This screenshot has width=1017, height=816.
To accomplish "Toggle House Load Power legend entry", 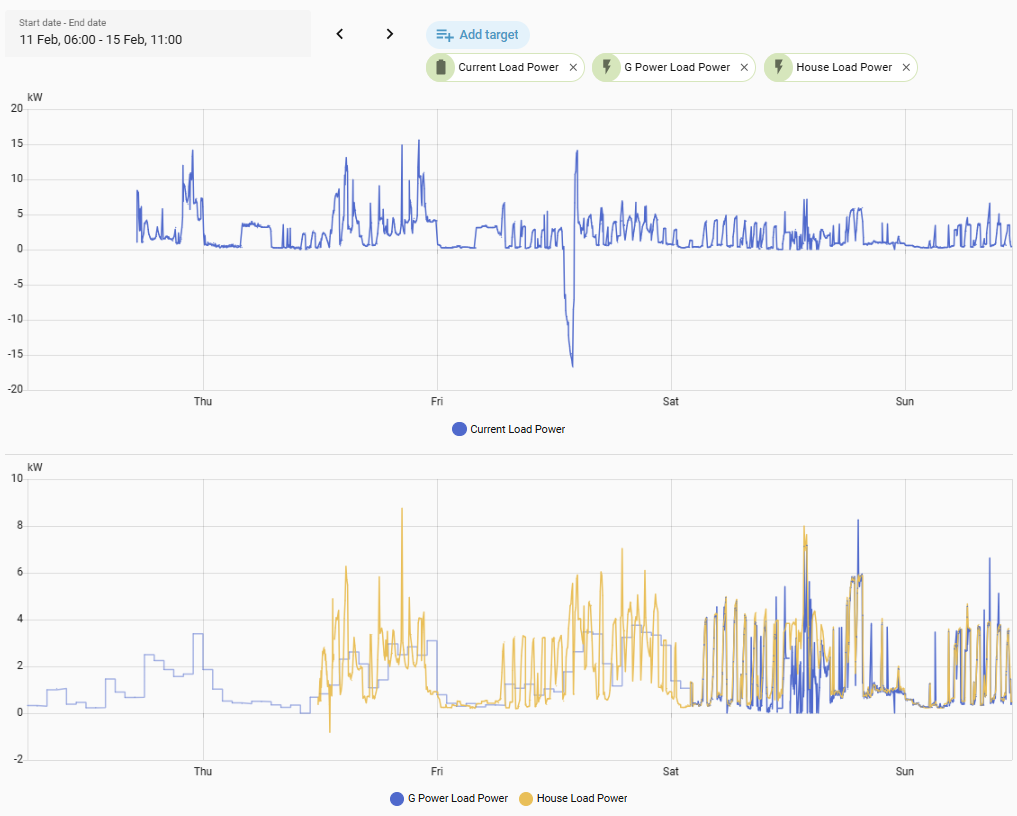I will 573,798.
